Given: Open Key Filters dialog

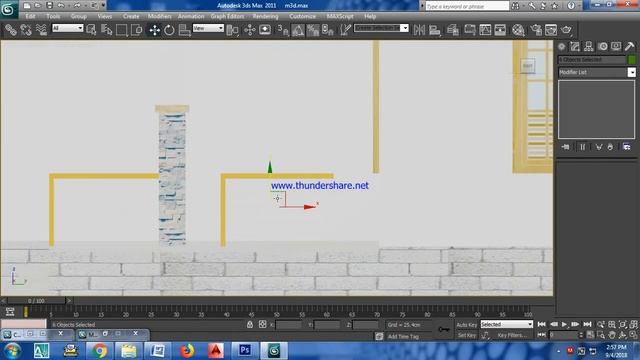Looking at the screenshot, I should (x=512, y=335).
